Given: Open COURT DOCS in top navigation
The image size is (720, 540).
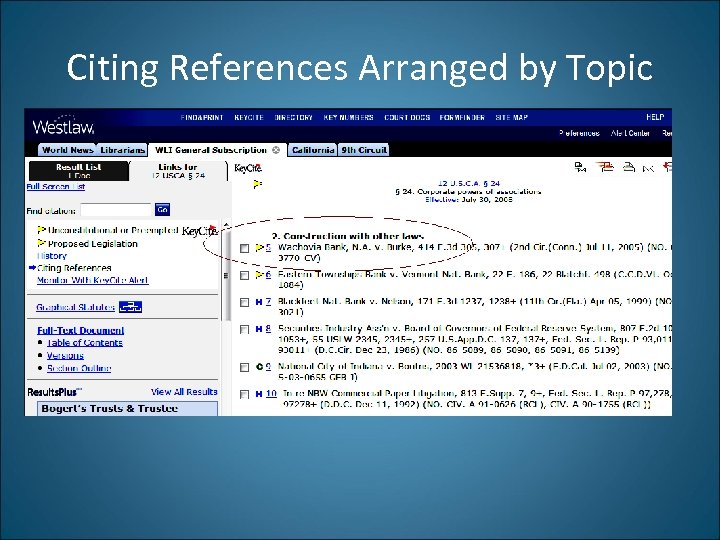Looking at the screenshot, I should coord(407,118).
